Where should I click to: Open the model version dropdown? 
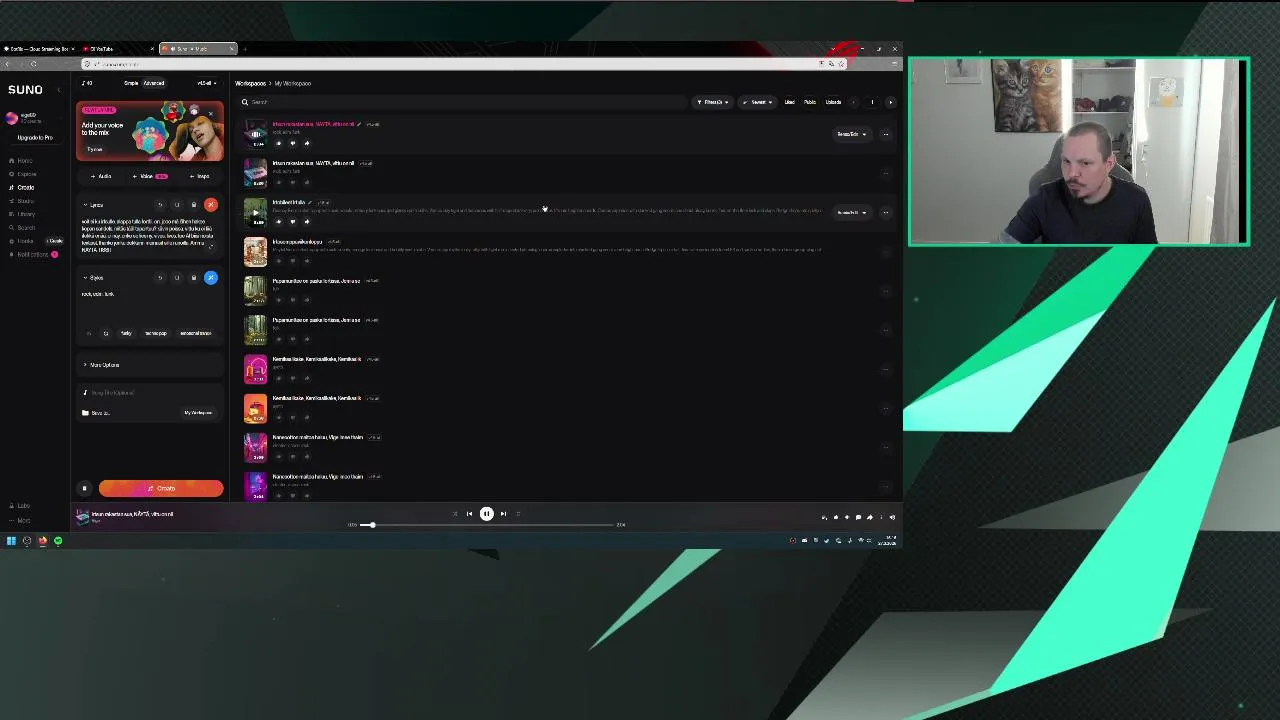(206, 83)
